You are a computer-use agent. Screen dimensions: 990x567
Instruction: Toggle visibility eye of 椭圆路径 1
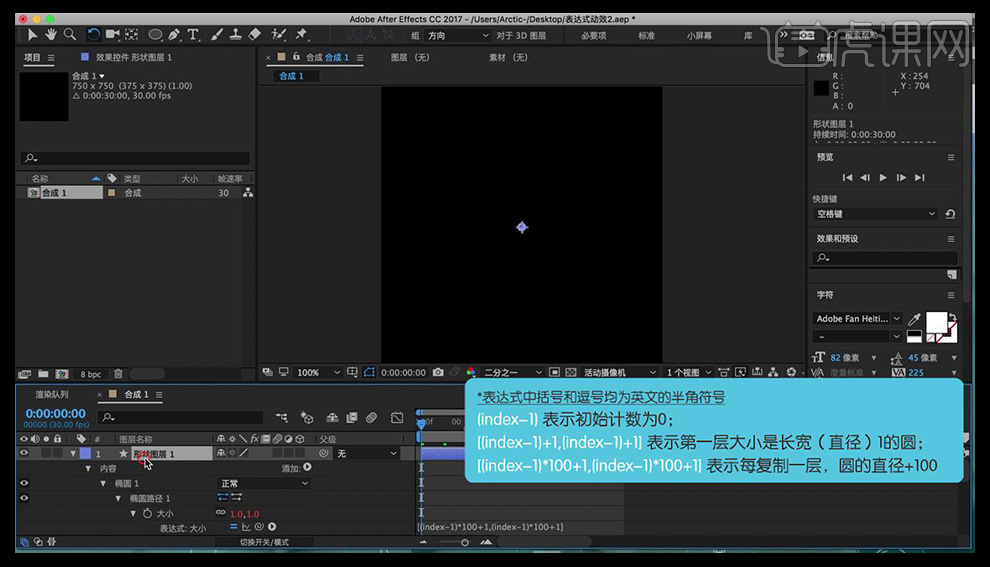(24, 498)
